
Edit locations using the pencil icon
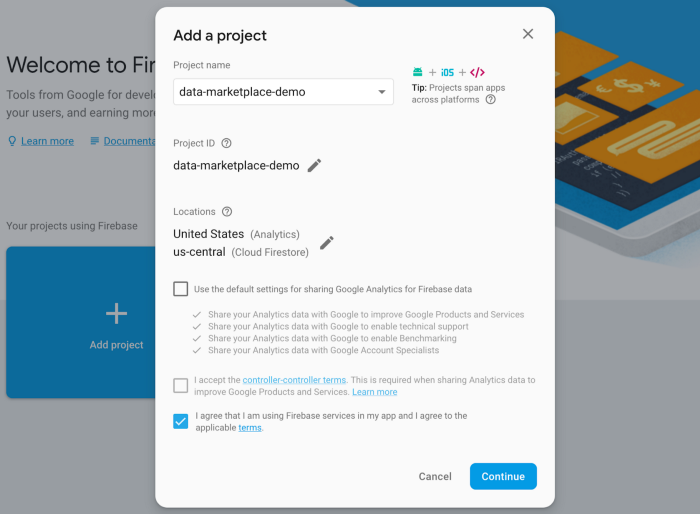tap(327, 242)
